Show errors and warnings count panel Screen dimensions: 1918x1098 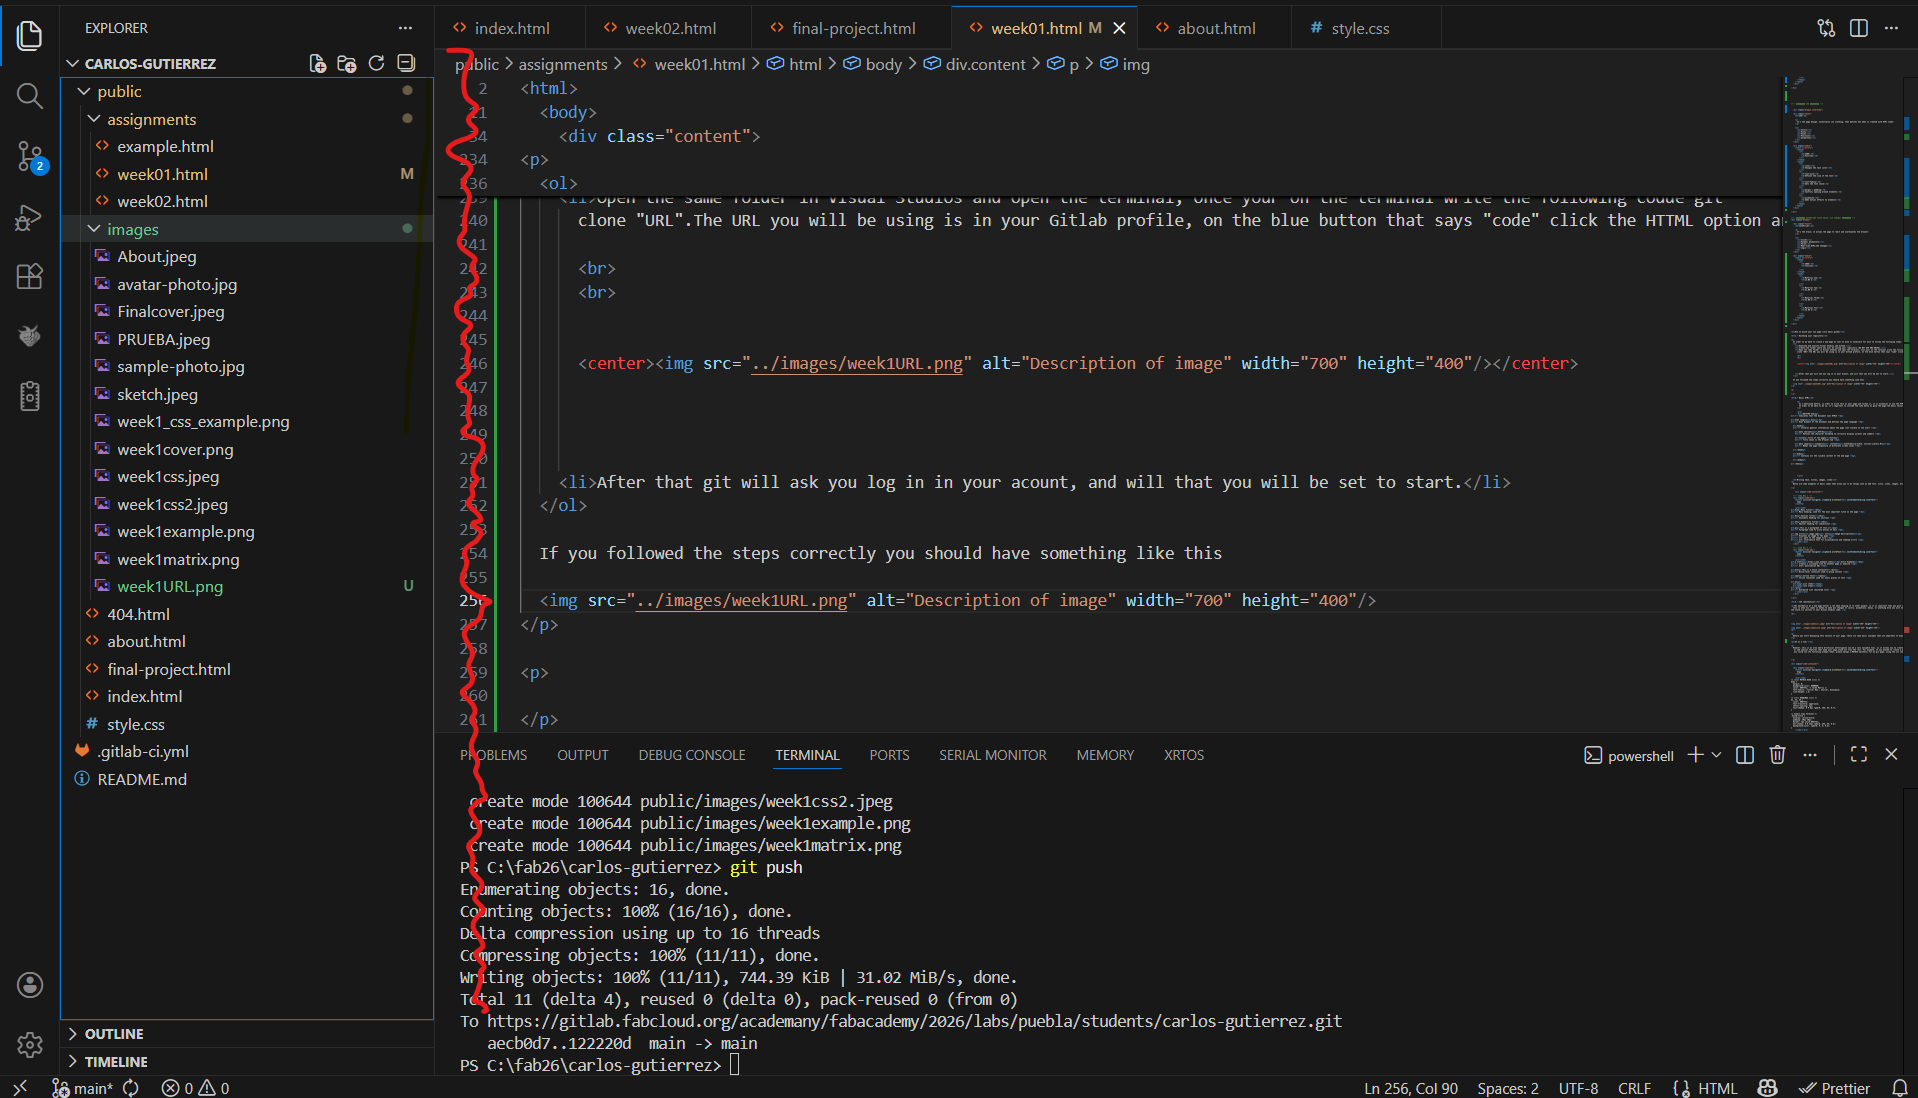click(196, 1088)
